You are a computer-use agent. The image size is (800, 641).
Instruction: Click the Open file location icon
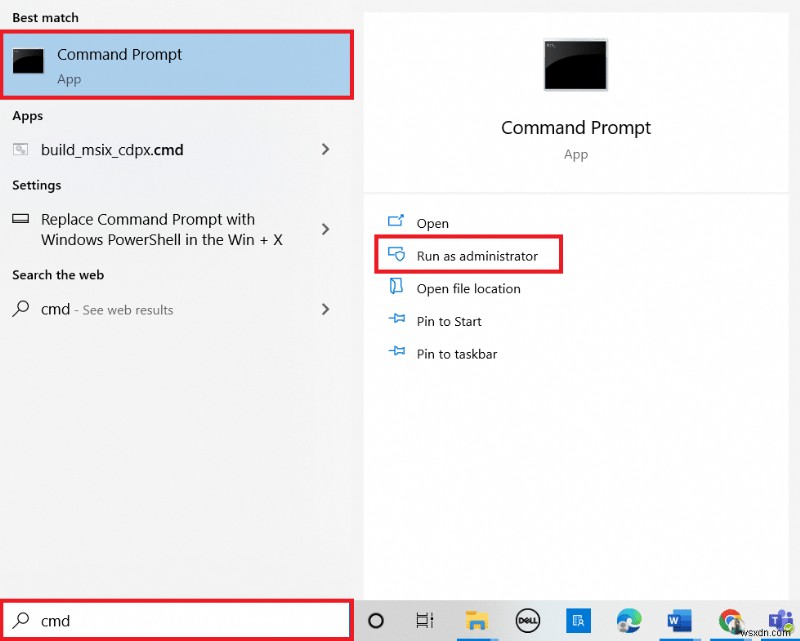(x=398, y=288)
